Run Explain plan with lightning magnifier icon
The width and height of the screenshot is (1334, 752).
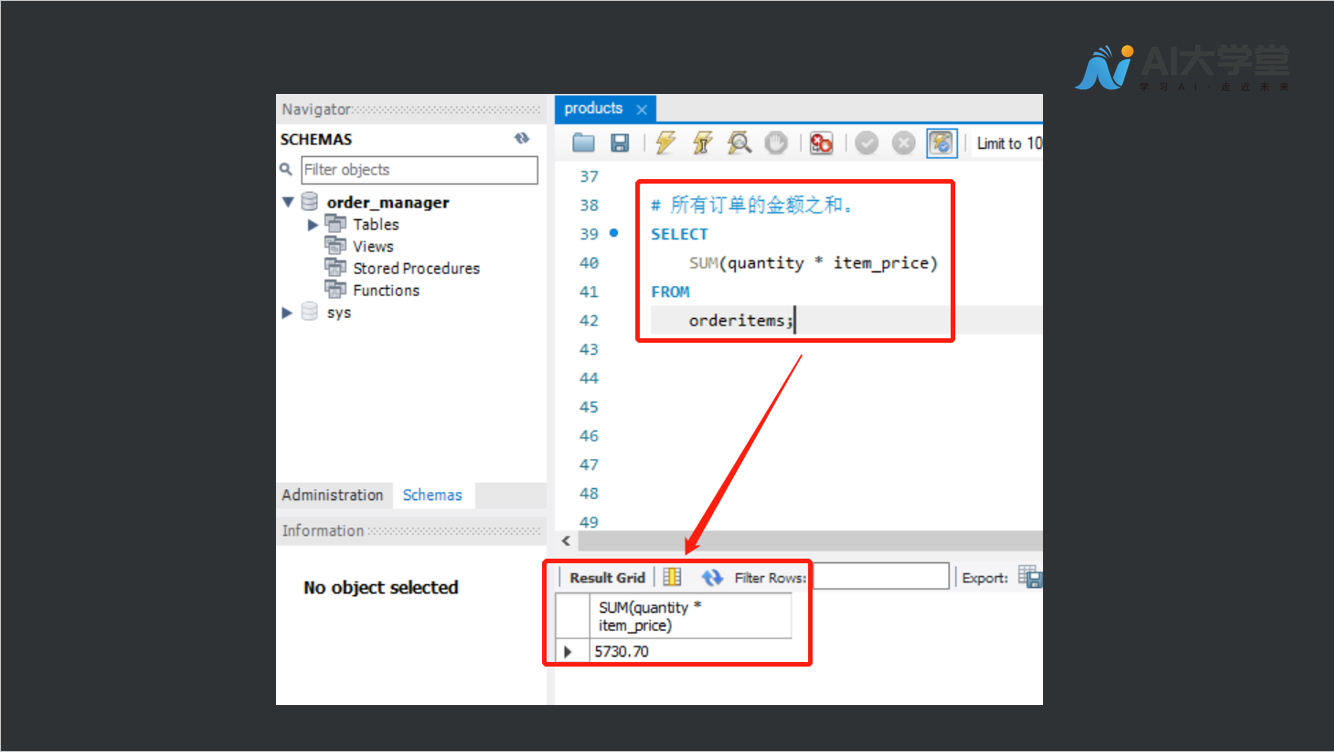click(x=739, y=143)
